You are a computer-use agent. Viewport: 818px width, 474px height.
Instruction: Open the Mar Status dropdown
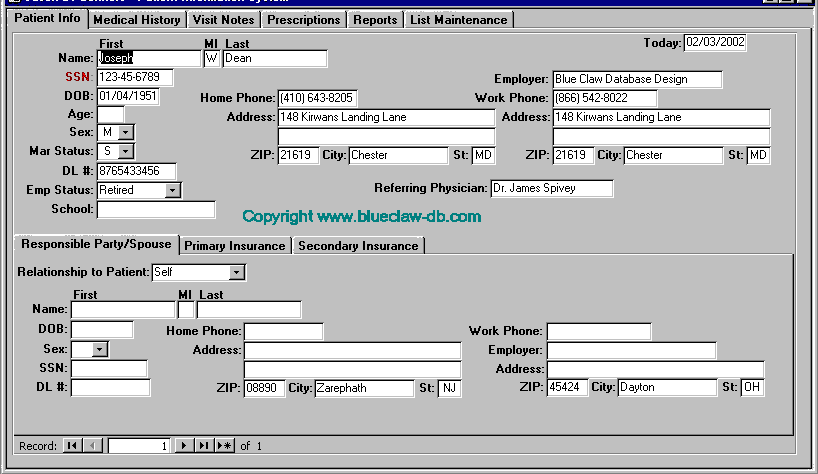[x=125, y=152]
